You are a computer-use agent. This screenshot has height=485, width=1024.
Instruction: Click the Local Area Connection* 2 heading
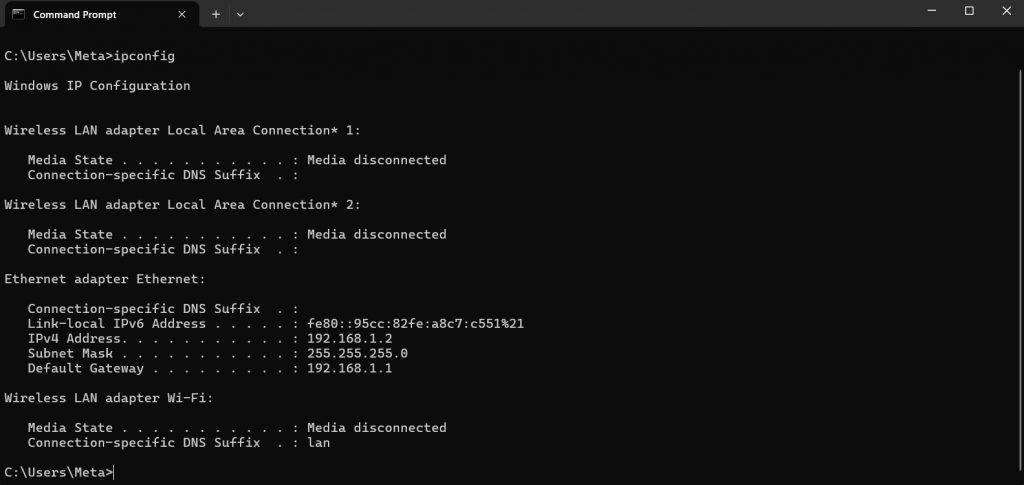182,205
